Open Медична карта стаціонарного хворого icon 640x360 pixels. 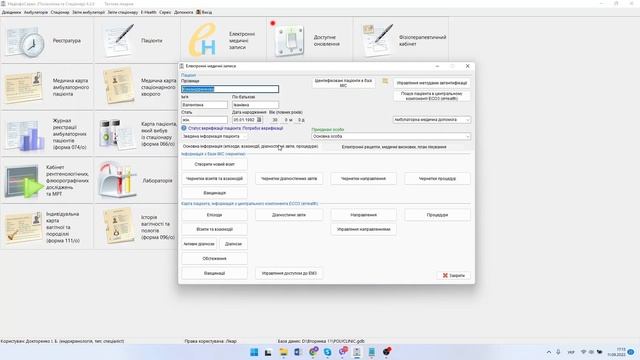[x=118, y=86]
